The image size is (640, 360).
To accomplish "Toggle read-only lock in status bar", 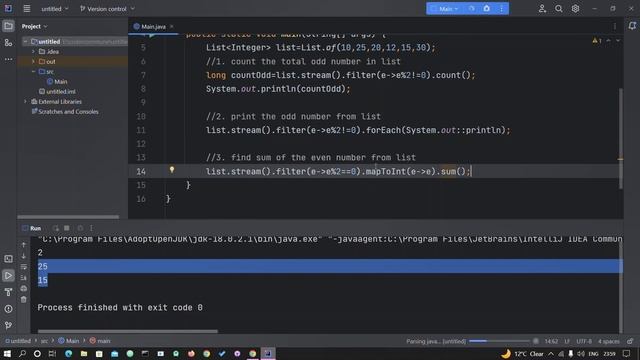I will pos(631,341).
